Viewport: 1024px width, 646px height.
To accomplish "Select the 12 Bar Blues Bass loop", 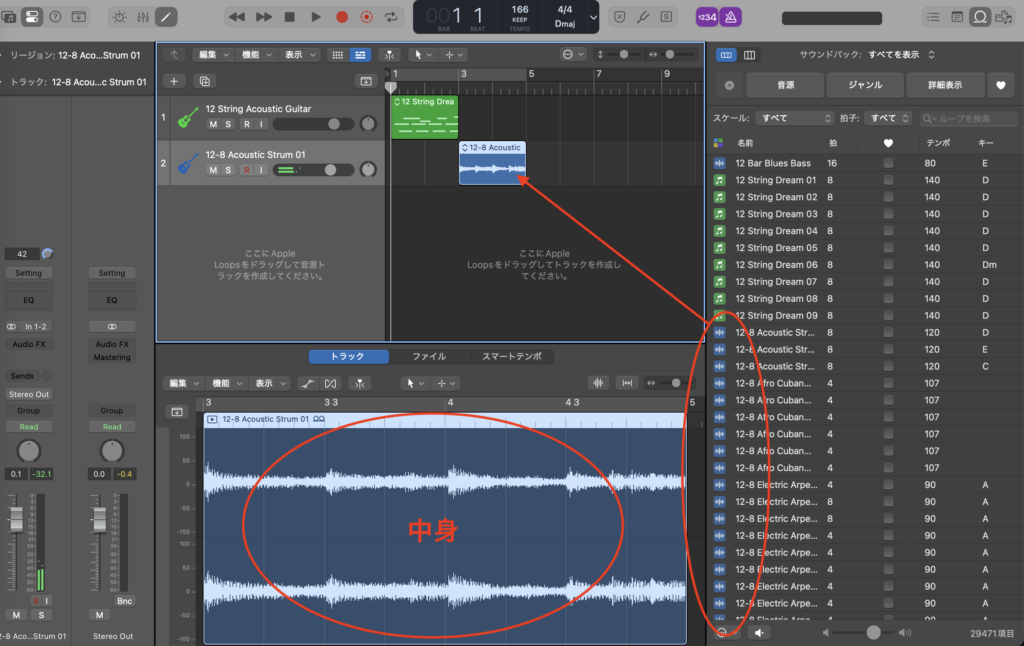I will [775, 163].
